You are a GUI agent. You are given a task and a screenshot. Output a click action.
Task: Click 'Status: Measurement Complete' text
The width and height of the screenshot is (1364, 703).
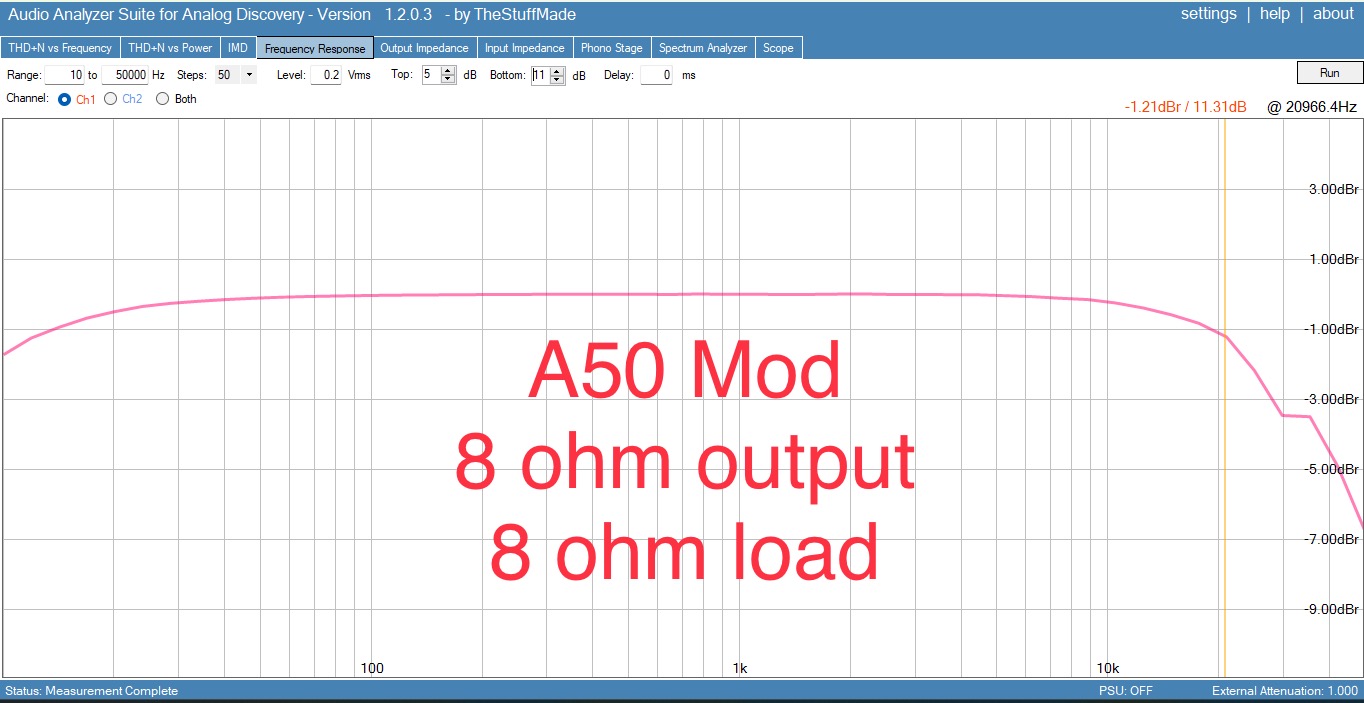(91, 691)
